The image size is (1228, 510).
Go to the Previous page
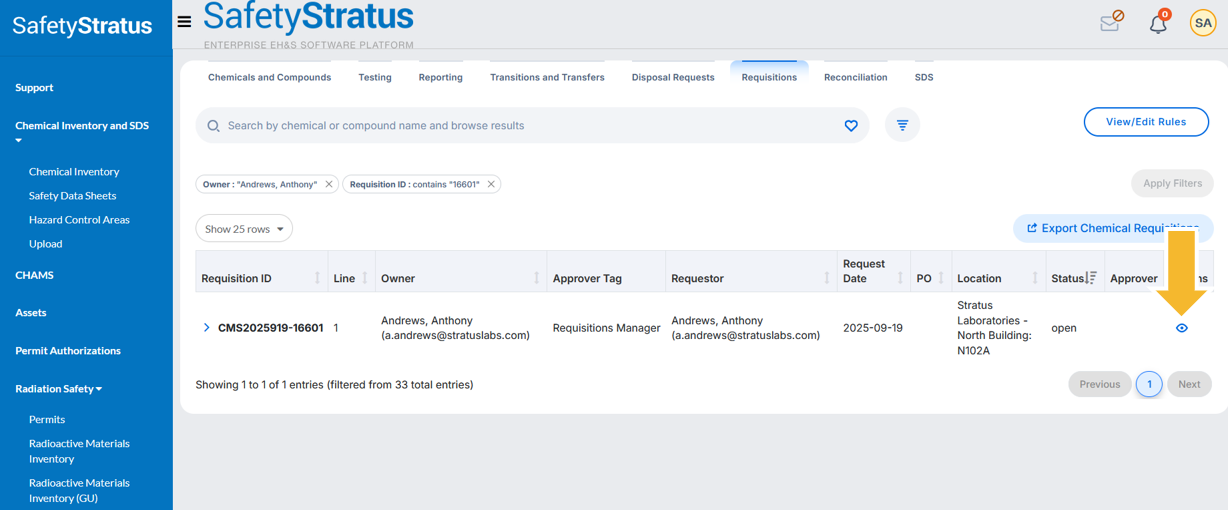(x=1099, y=384)
